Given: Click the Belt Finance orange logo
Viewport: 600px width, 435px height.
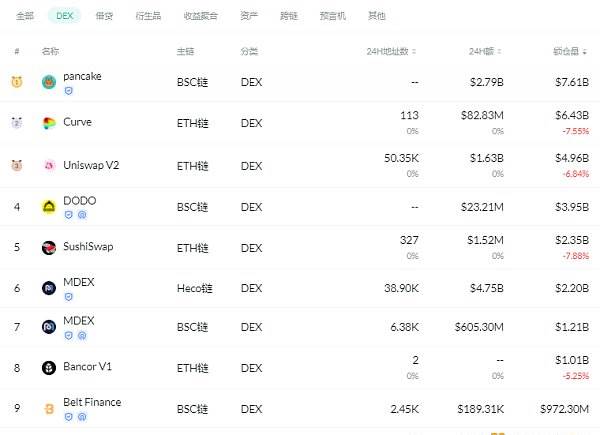Looking at the screenshot, I should (49, 409).
